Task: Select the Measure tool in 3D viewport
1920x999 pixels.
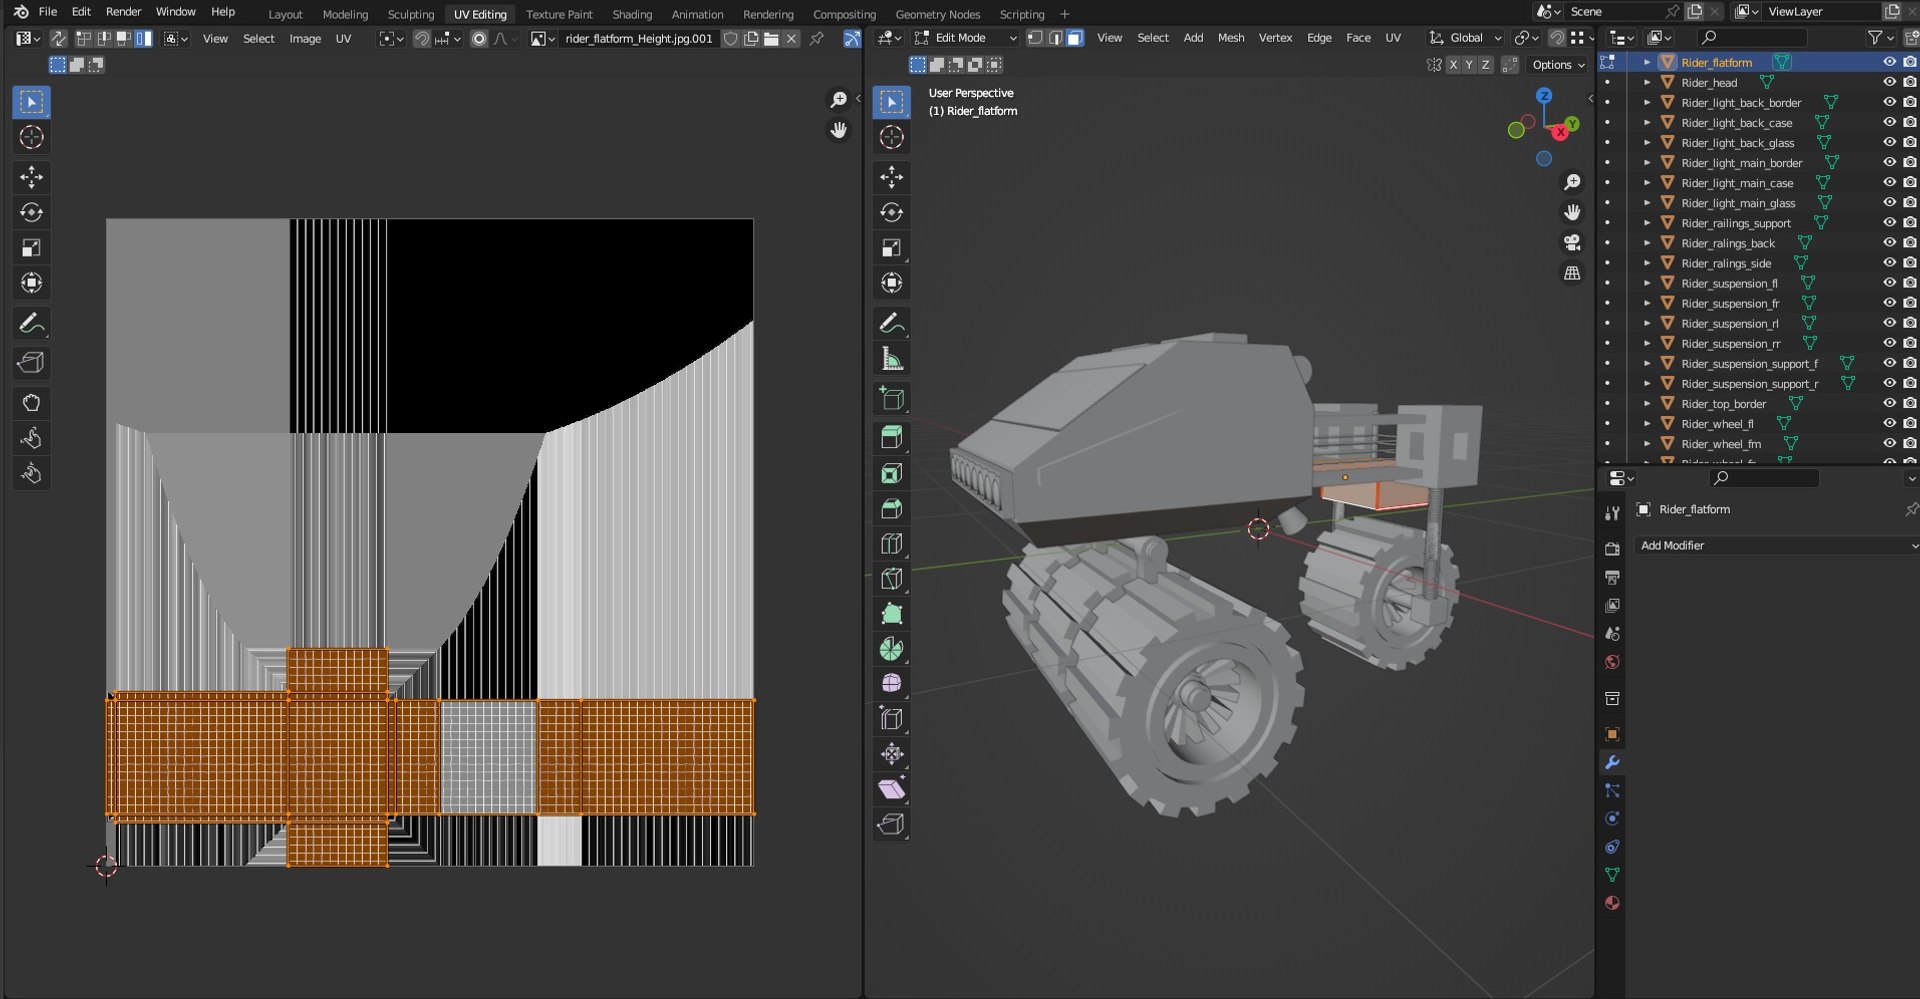Action: (891, 359)
